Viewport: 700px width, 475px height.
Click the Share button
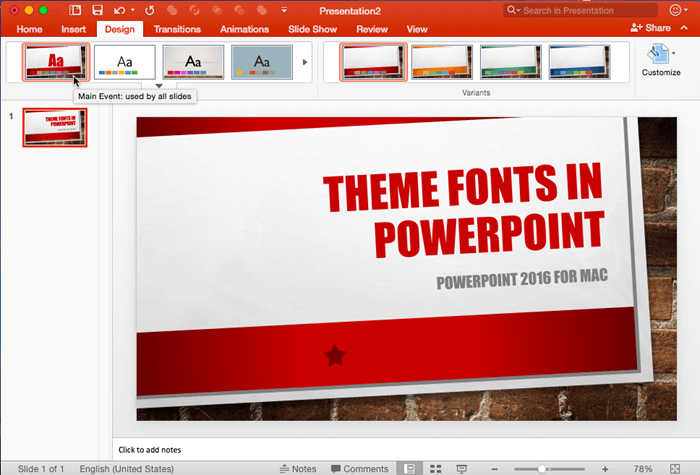tap(650, 28)
